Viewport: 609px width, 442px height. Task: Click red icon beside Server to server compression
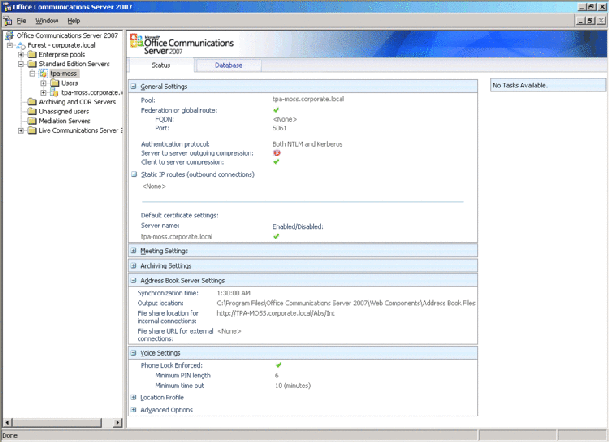(x=277, y=153)
